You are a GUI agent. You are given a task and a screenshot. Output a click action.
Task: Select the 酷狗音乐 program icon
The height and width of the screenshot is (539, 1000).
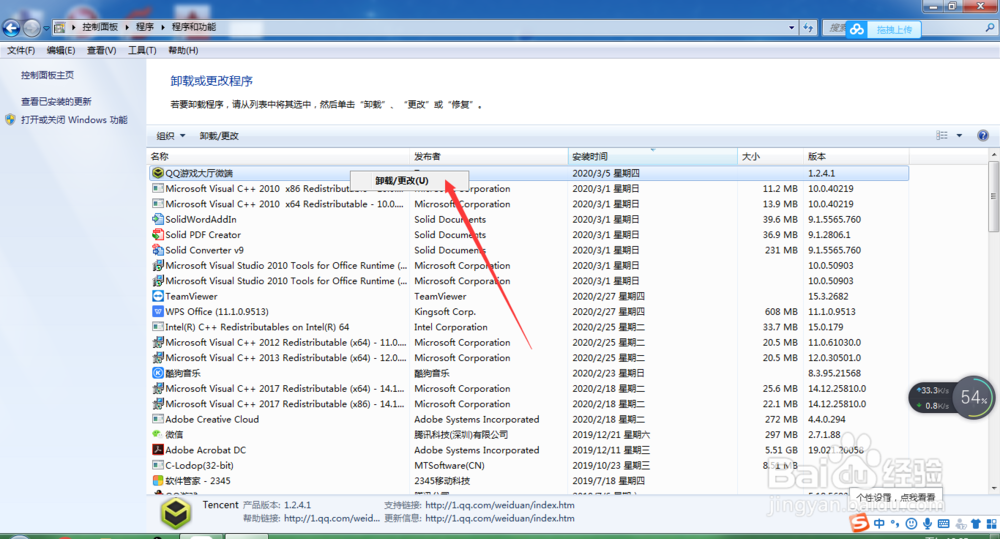pyautogui.click(x=158, y=373)
